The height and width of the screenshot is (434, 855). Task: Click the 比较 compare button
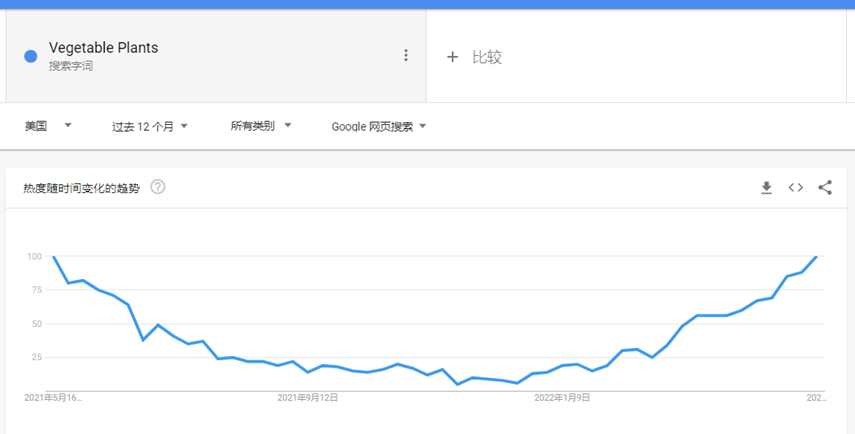pos(487,57)
